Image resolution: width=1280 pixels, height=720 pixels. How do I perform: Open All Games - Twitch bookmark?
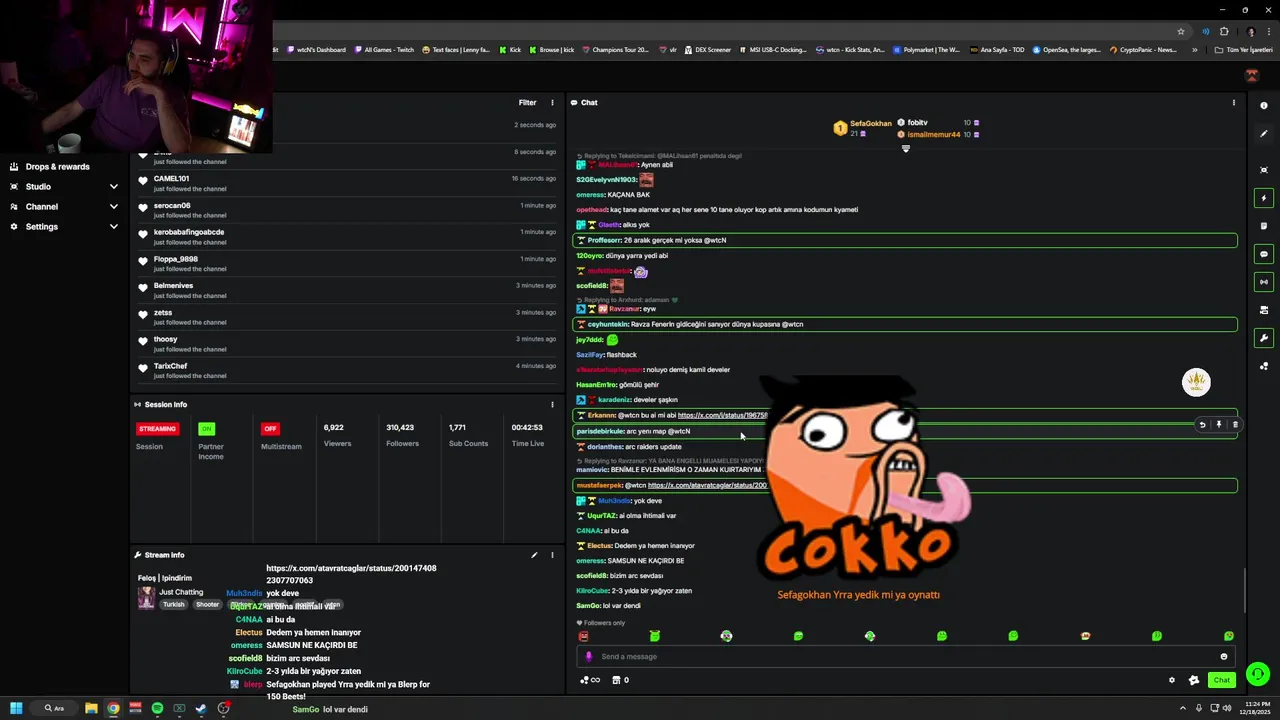384,49
